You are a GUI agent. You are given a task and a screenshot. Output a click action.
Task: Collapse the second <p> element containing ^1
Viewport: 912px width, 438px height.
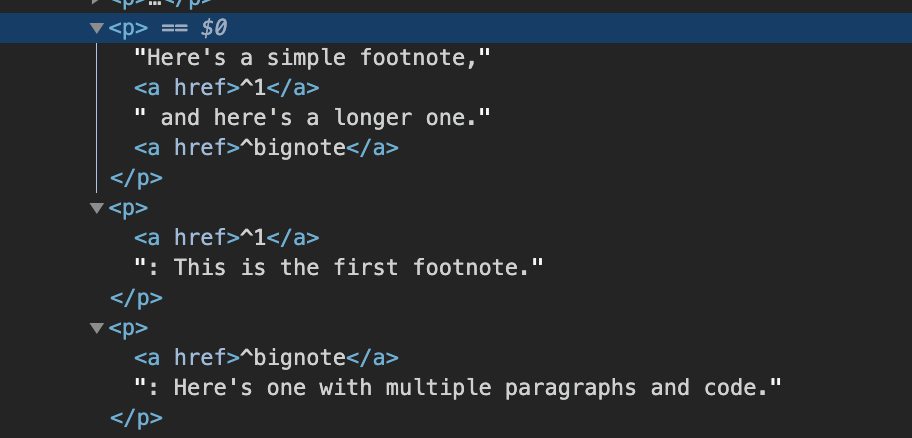(97, 208)
